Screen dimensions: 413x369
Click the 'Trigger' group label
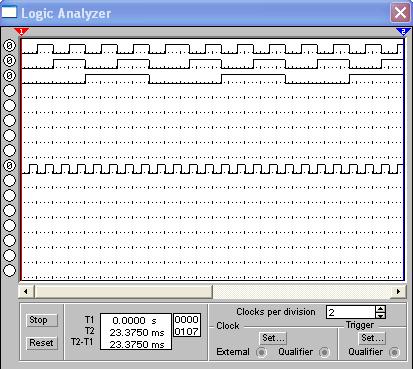click(x=360, y=325)
